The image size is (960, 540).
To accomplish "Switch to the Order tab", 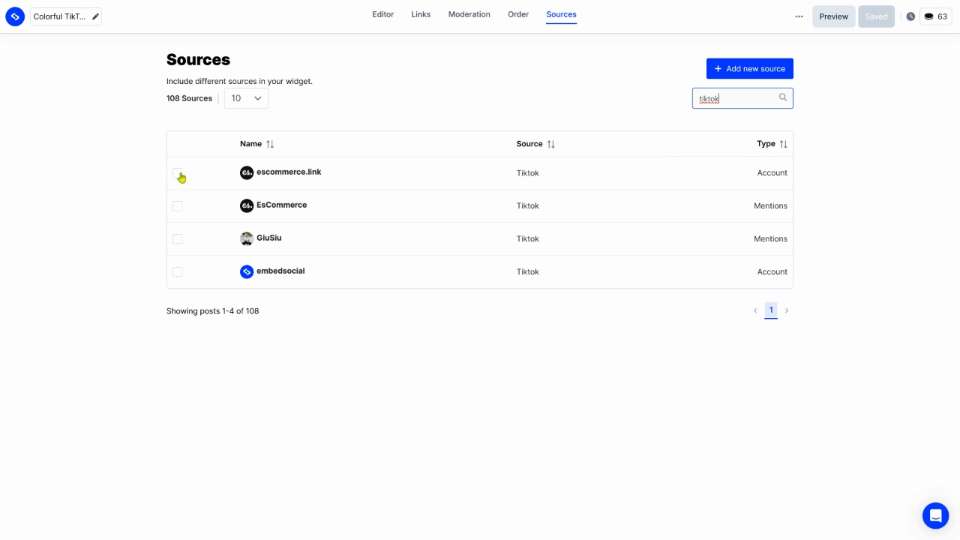I will click(x=518, y=14).
